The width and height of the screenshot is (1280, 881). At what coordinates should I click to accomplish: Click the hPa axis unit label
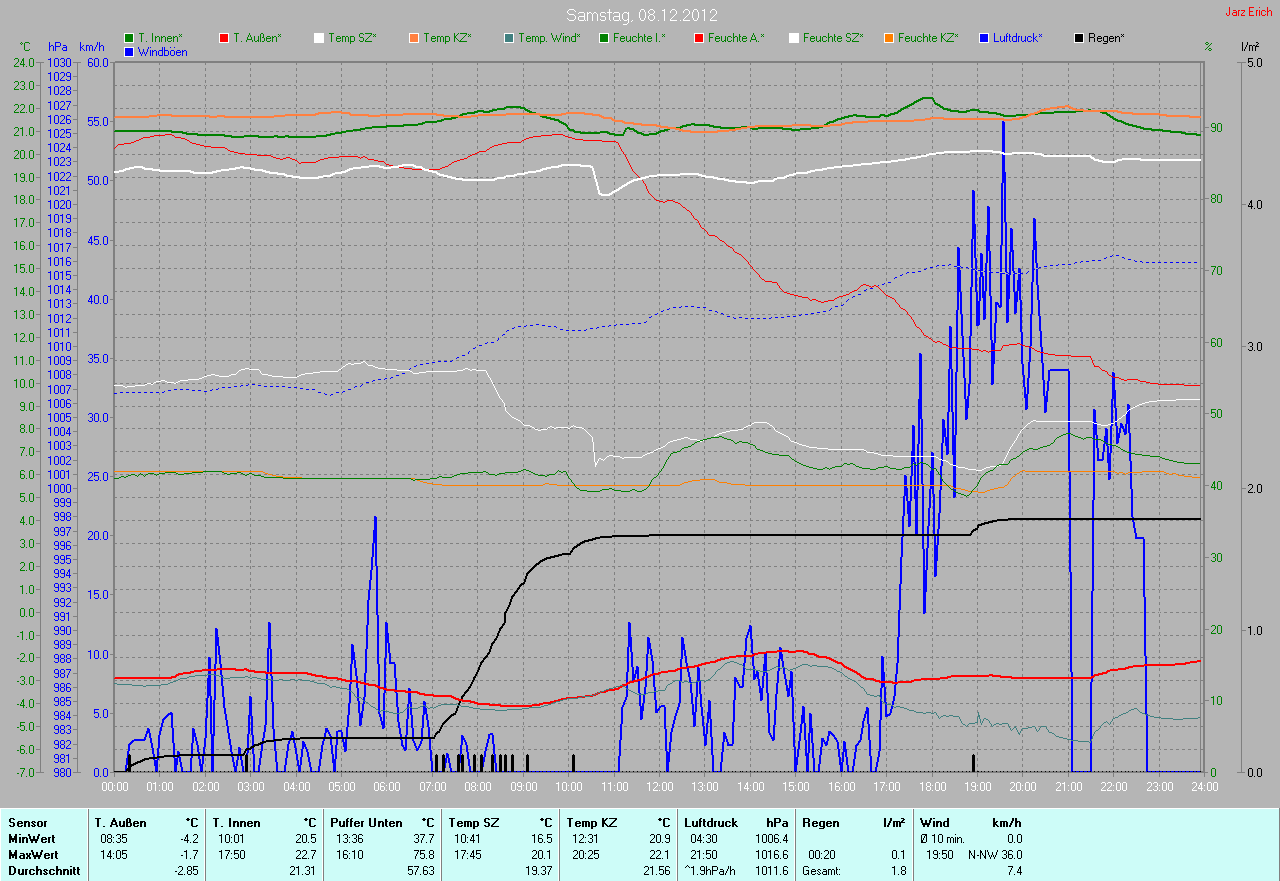[x=58, y=47]
